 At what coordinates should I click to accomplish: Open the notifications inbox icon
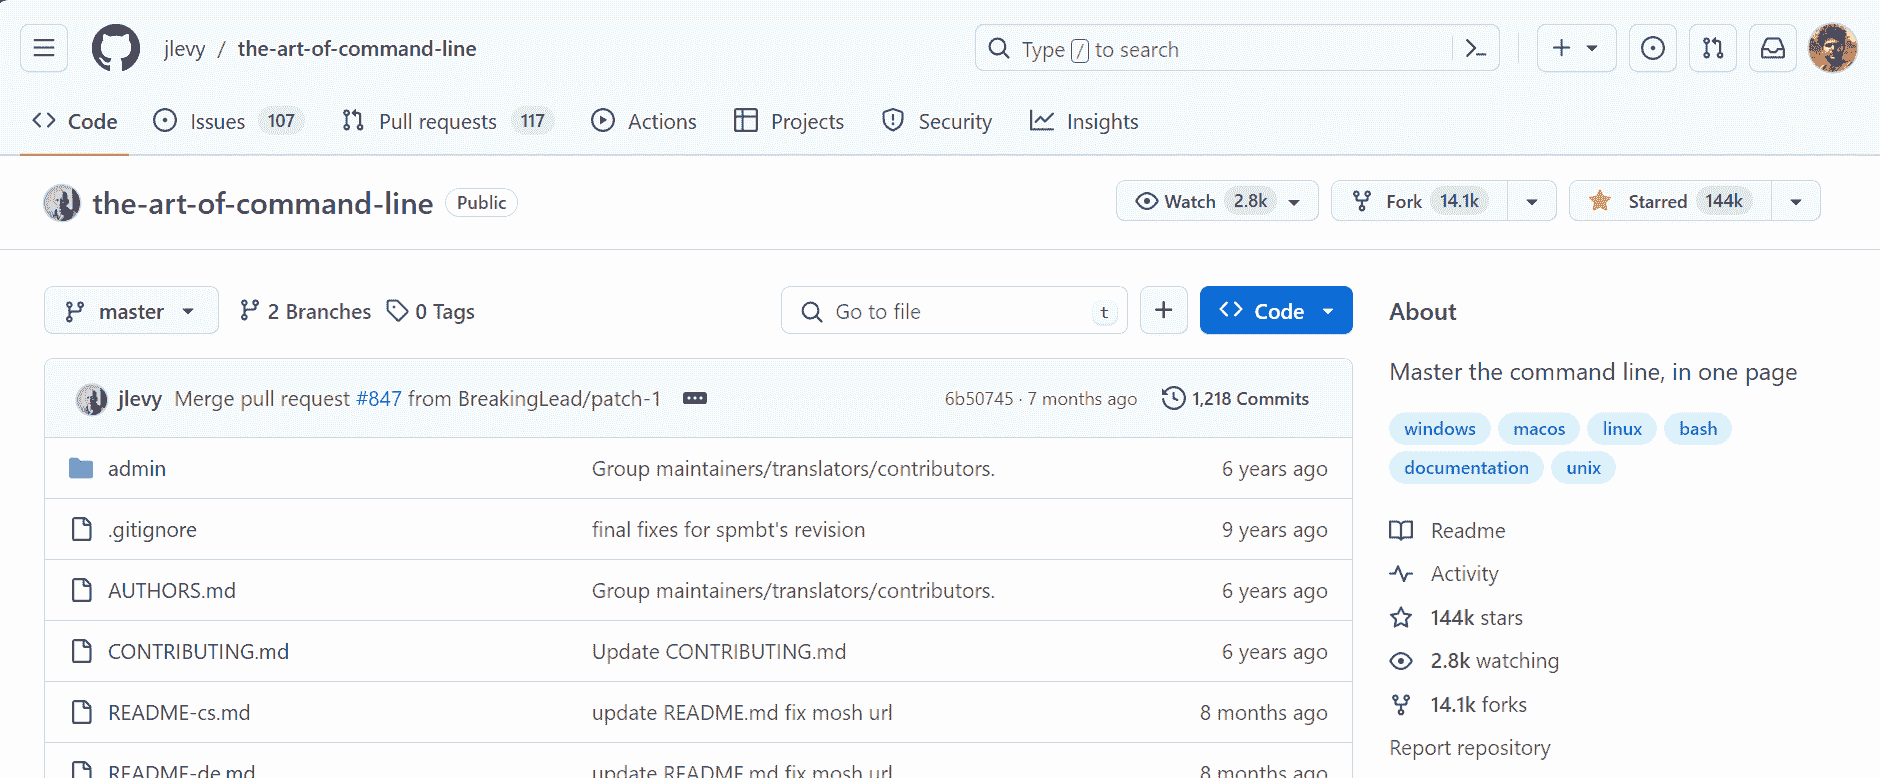tap(1773, 48)
